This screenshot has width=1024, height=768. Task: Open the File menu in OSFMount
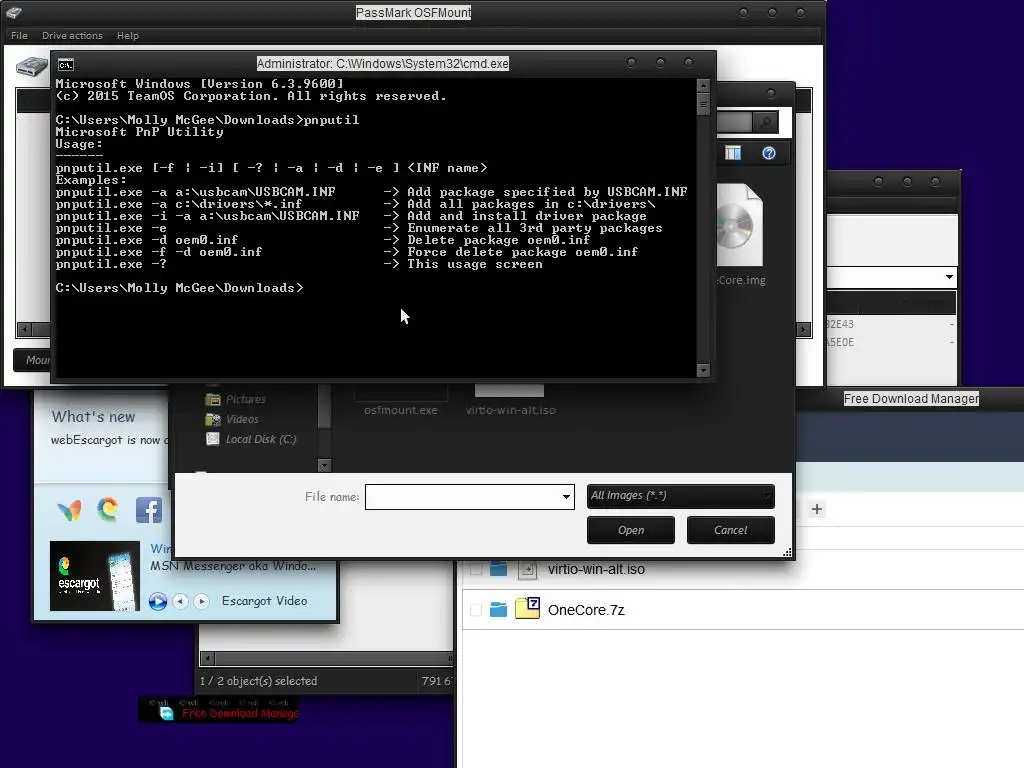pos(19,35)
